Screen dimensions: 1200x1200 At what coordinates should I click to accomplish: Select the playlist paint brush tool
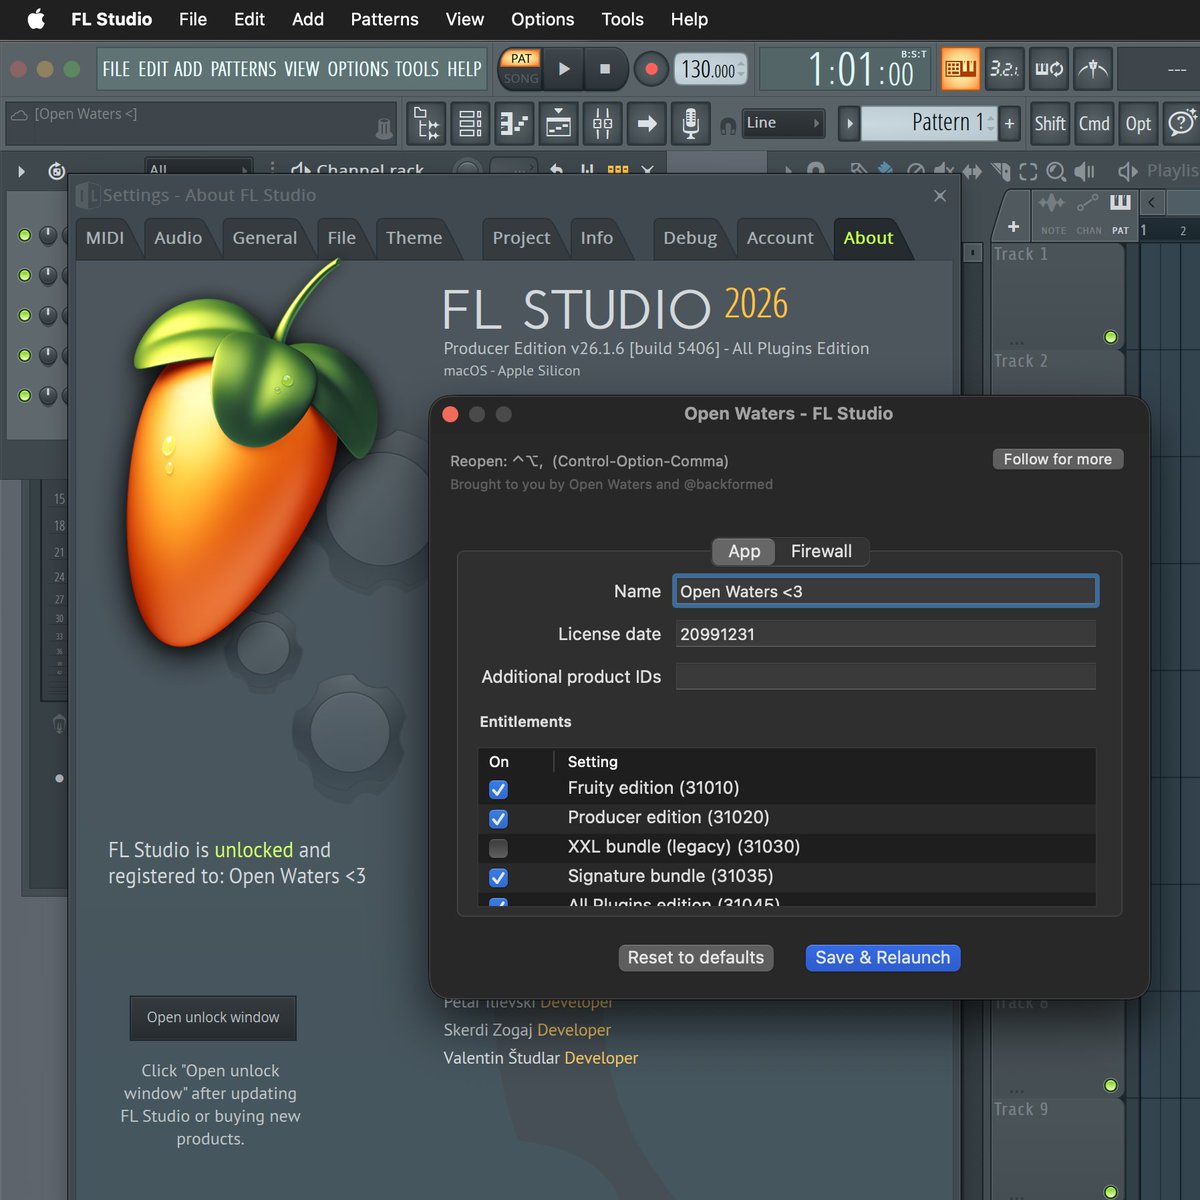[x=885, y=169]
